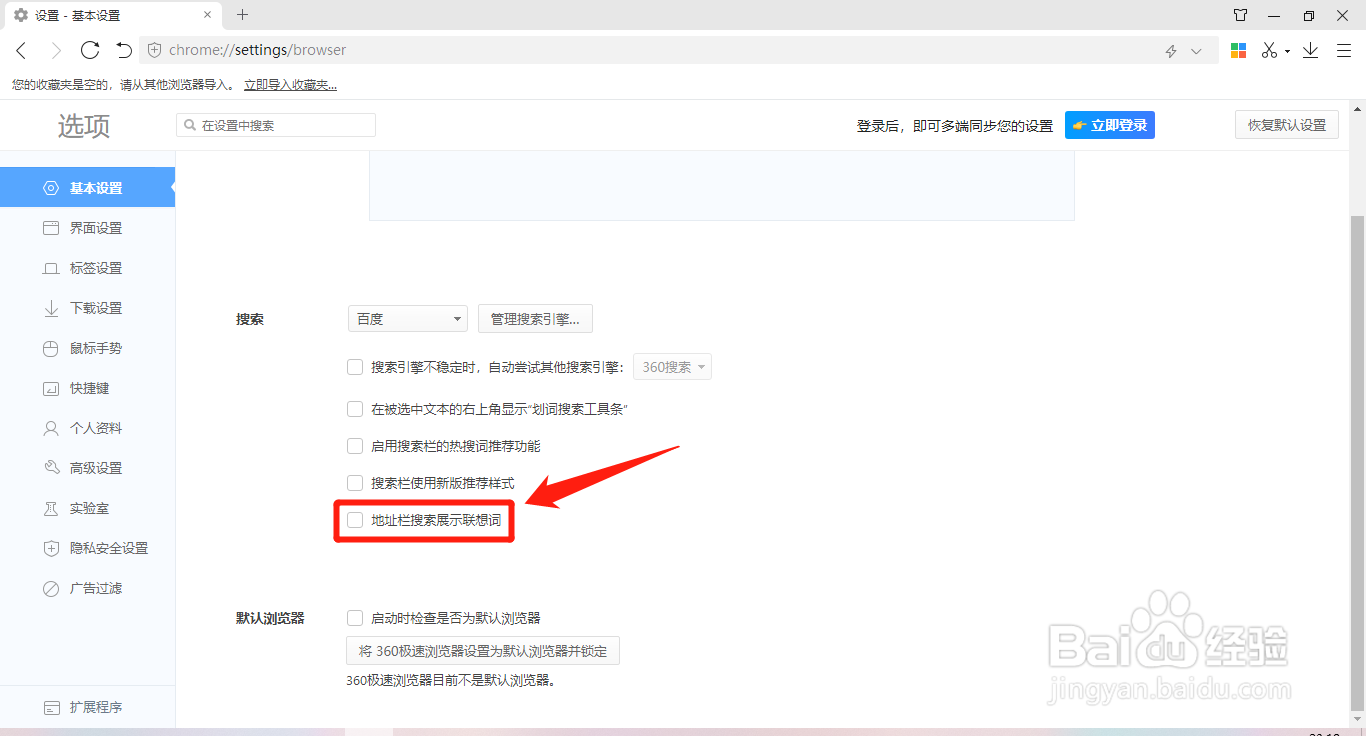
Task: Toggle 启动时检查是否为默认浏览器 checkbox
Action: [x=355, y=618]
